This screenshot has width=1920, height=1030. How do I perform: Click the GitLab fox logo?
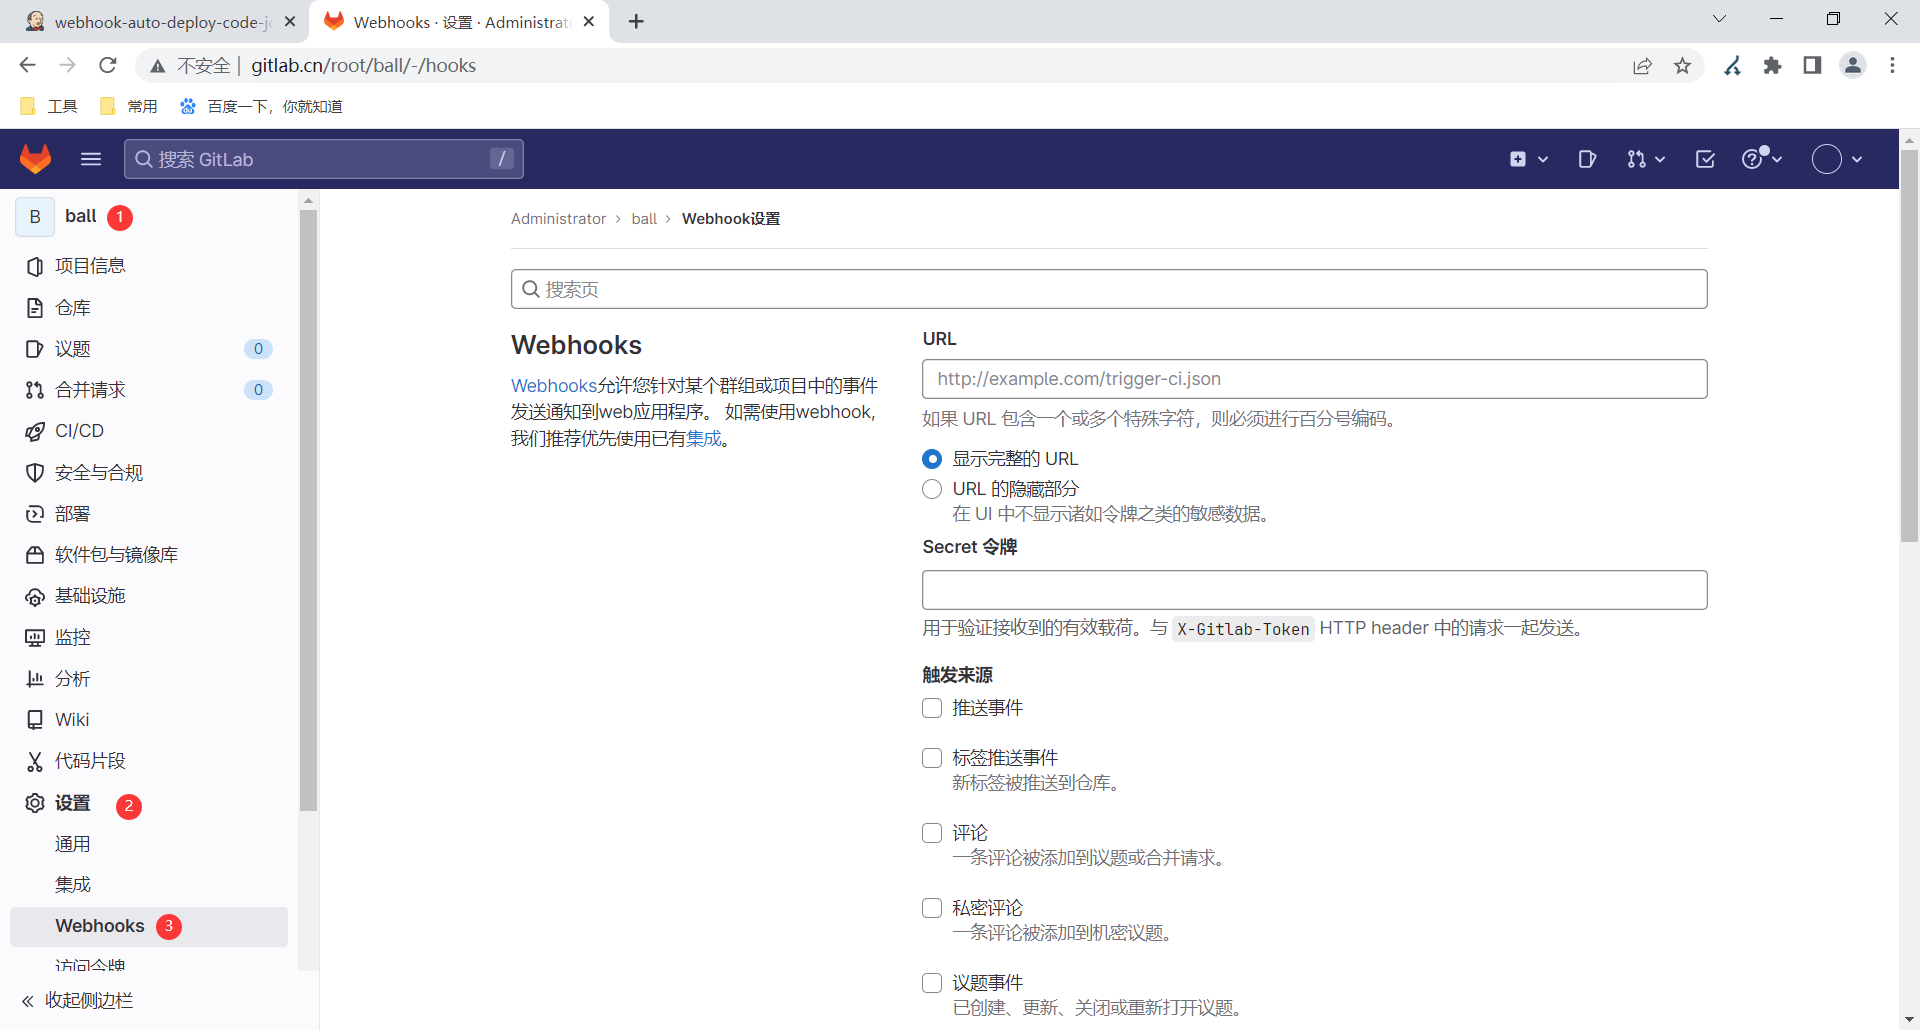click(x=36, y=159)
